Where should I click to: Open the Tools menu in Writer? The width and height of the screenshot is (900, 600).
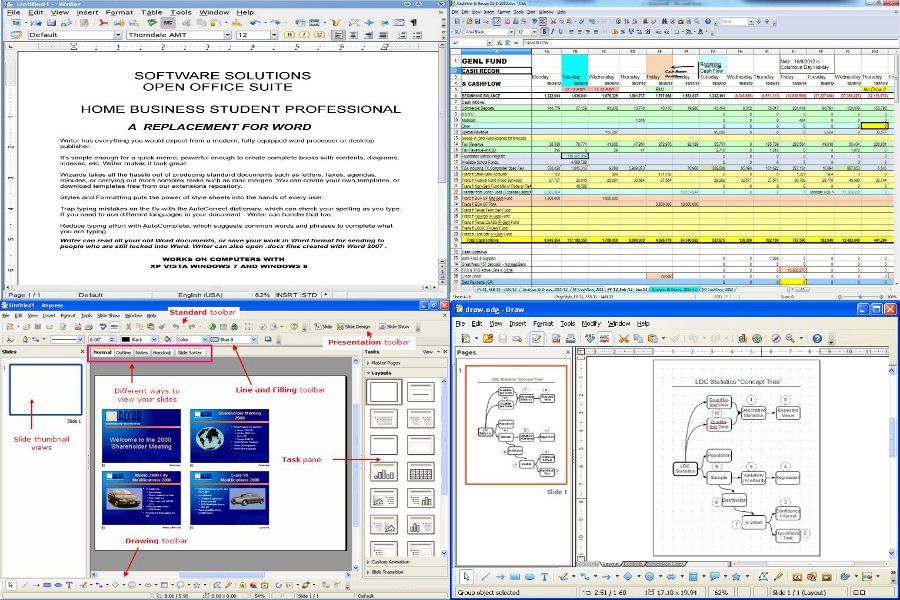(180, 12)
